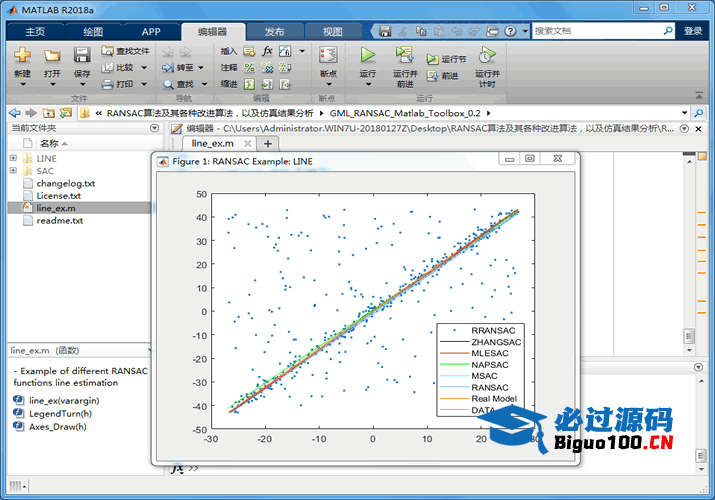Screen dimensions: 715x500
Task: Open the Editor panel actions menu
Action: pos(684,129)
